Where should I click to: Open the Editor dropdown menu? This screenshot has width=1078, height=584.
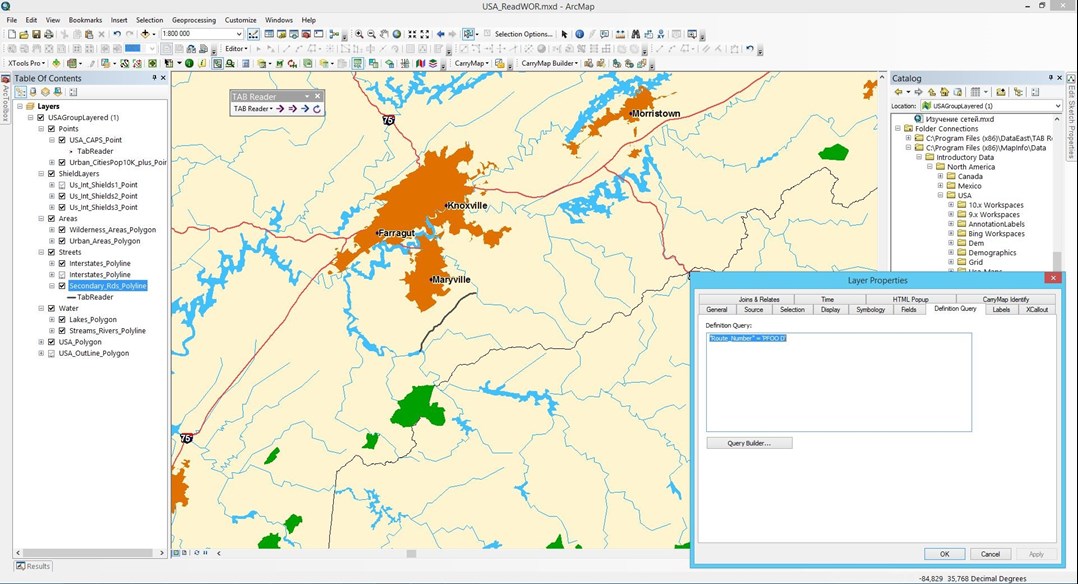236,49
